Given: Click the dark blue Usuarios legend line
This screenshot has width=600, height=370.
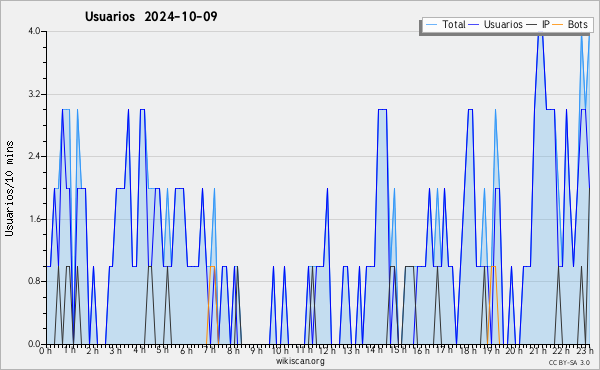Looking at the screenshot, I should [474, 25].
